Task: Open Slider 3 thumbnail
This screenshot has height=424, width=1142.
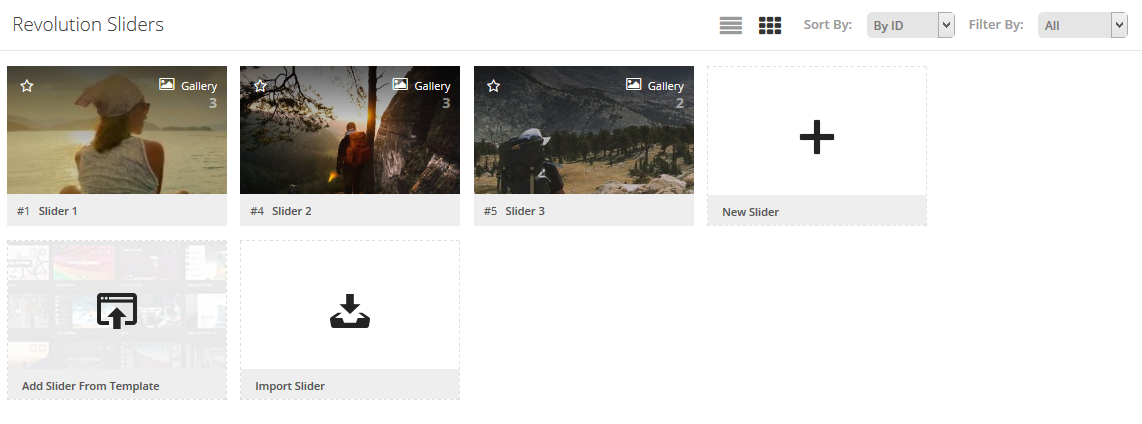Action: [584, 130]
